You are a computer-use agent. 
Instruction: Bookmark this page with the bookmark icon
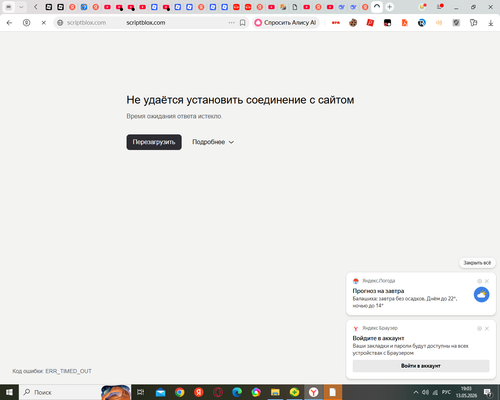click(x=243, y=23)
